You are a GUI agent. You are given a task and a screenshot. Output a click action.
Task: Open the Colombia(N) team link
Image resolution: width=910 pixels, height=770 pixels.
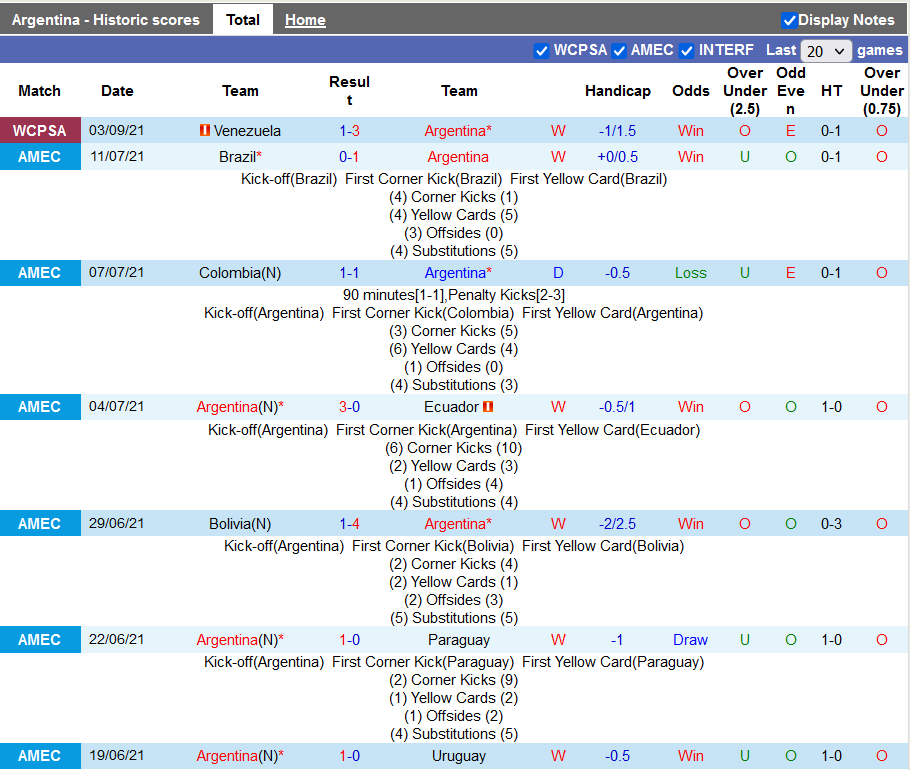point(240,273)
